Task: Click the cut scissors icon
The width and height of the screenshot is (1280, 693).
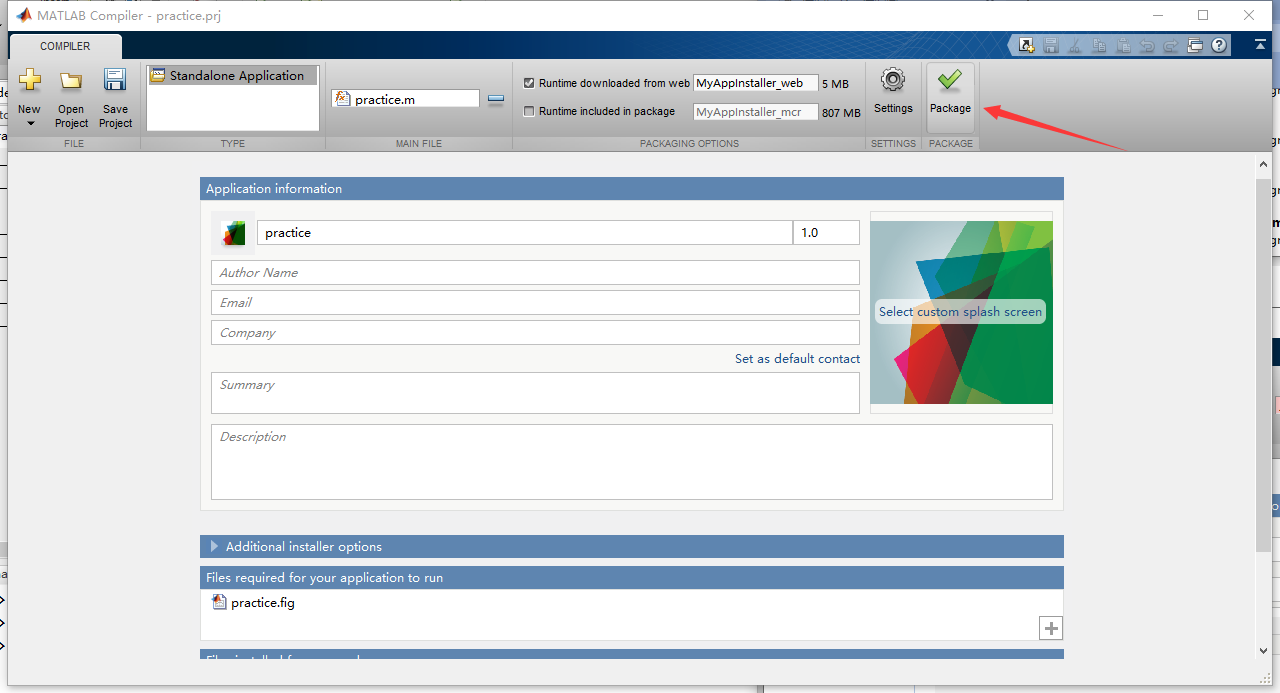Action: point(1075,45)
